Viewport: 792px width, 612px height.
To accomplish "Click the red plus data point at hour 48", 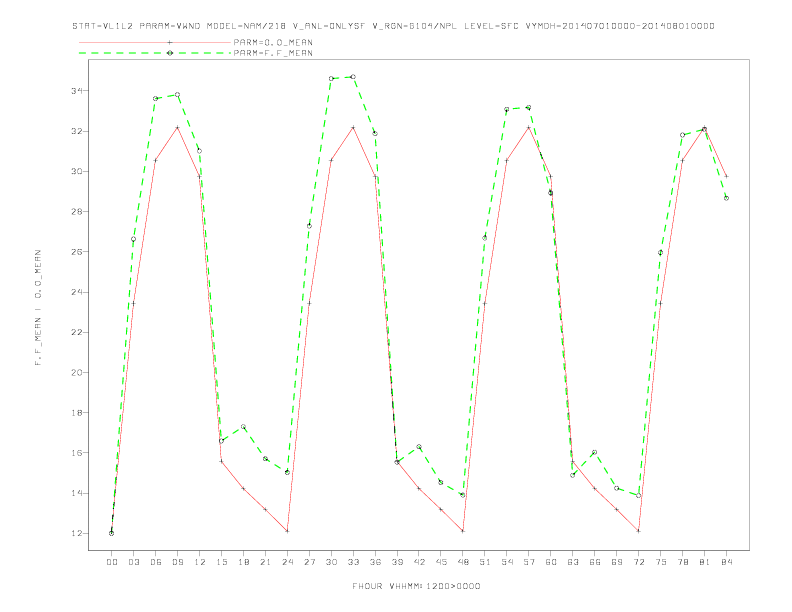I will (x=463, y=531).
